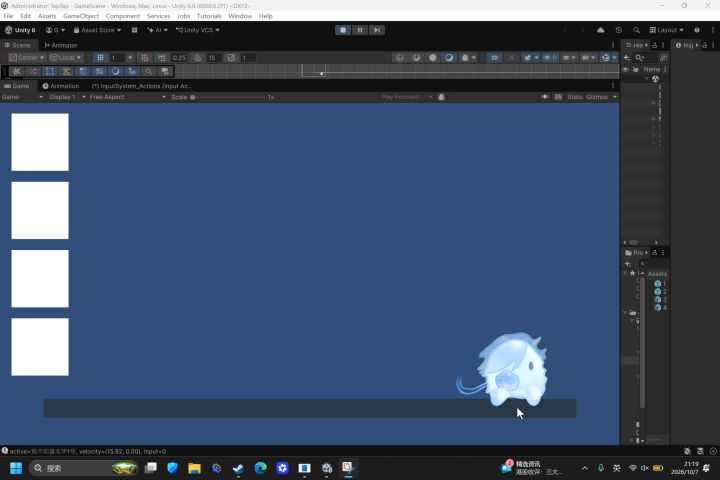Open the GameObject menu
Viewport: 720px width, 480px height.
coord(81,16)
